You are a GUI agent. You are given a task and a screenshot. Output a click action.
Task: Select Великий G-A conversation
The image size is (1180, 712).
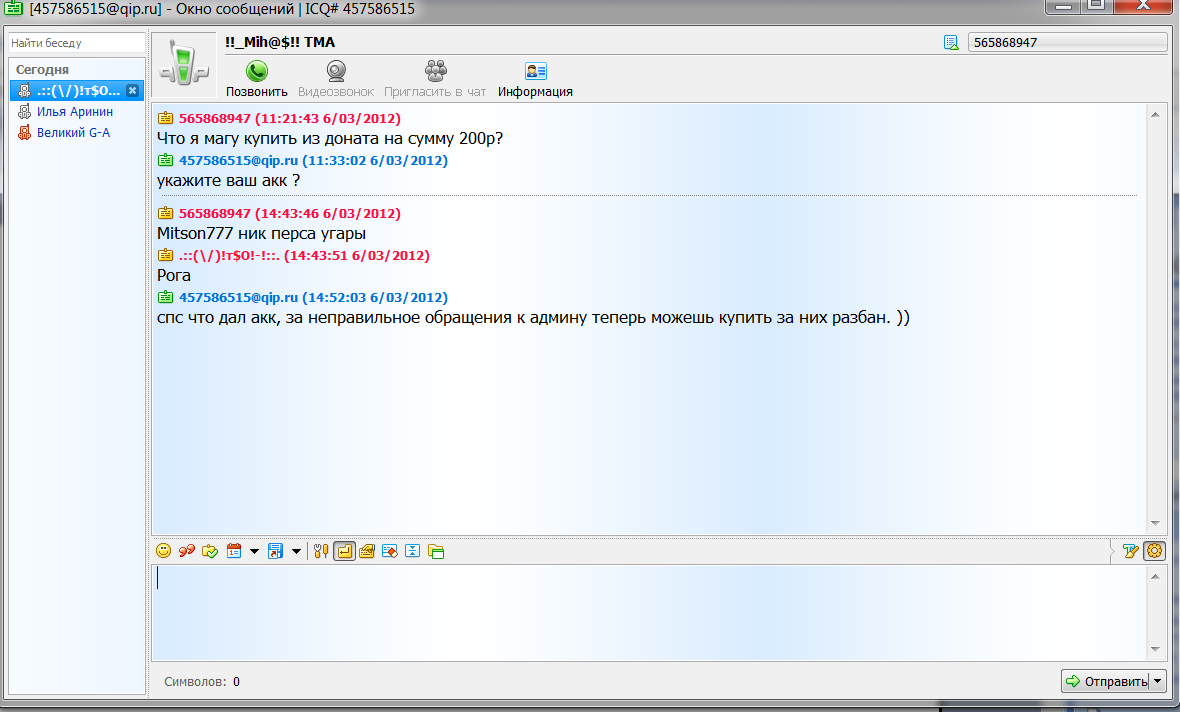pyautogui.click(x=73, y=132)
